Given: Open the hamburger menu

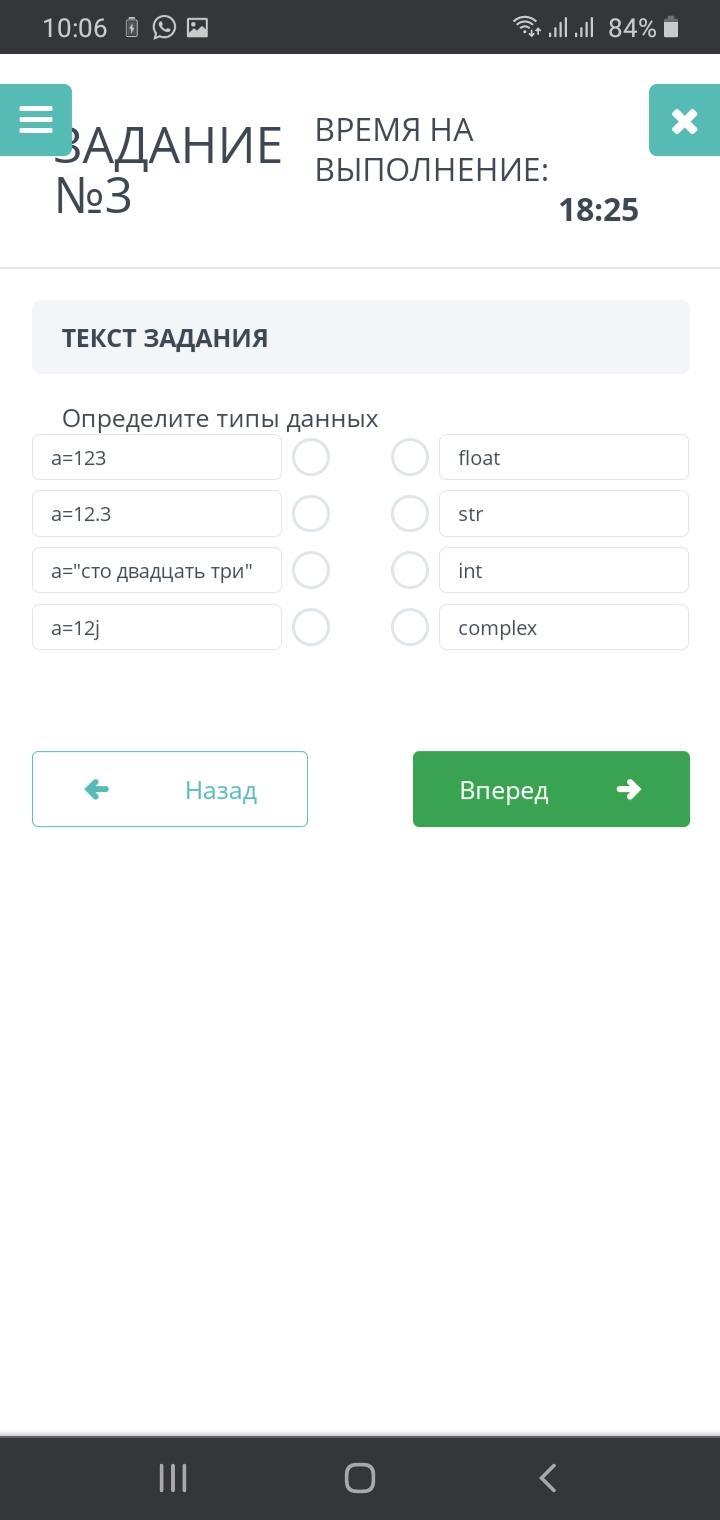Looking at the screenshot, I should [36, 120].
